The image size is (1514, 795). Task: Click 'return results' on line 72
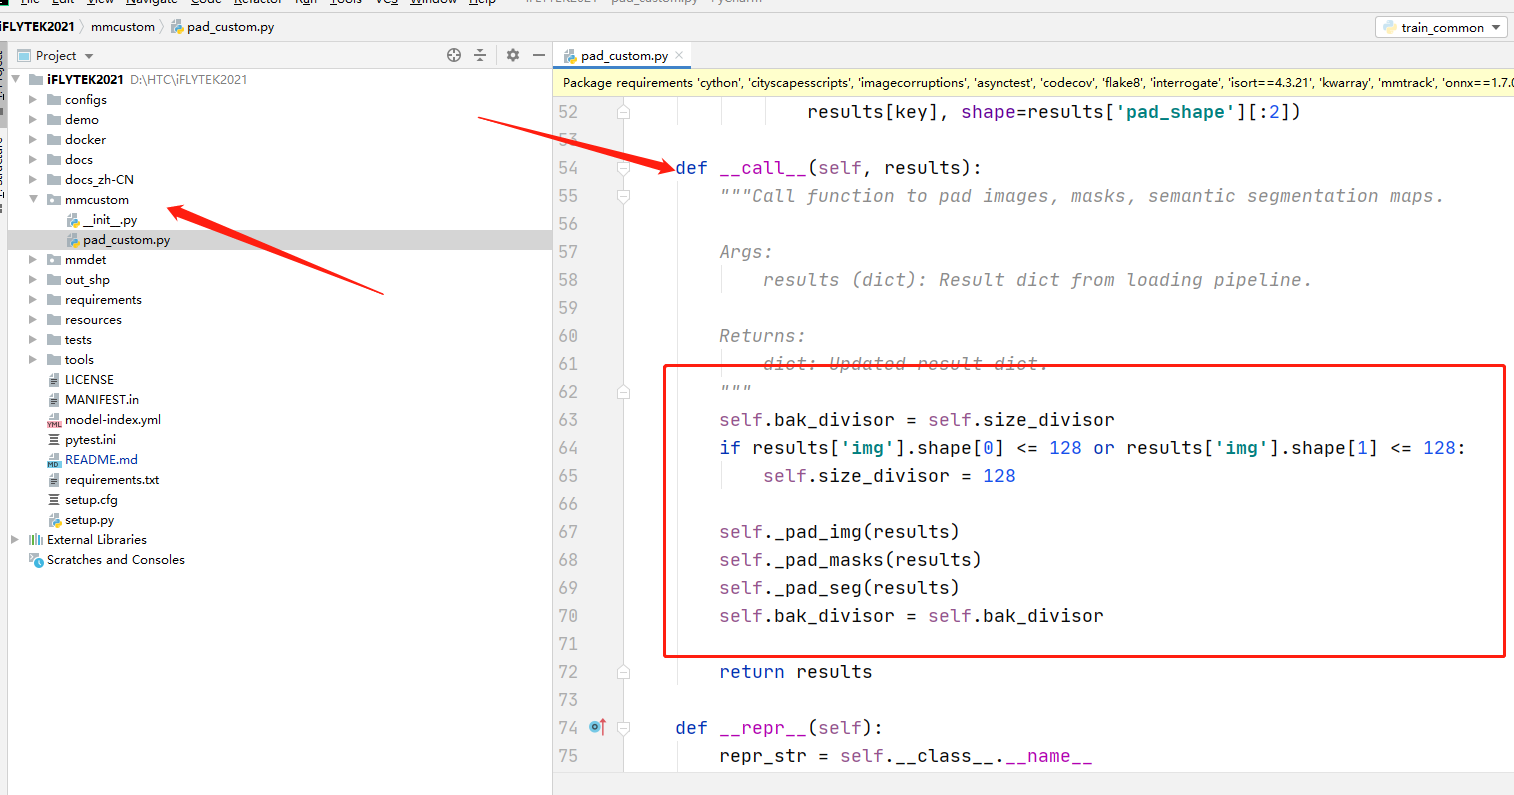pyautogui.click(x=795, y=672)
